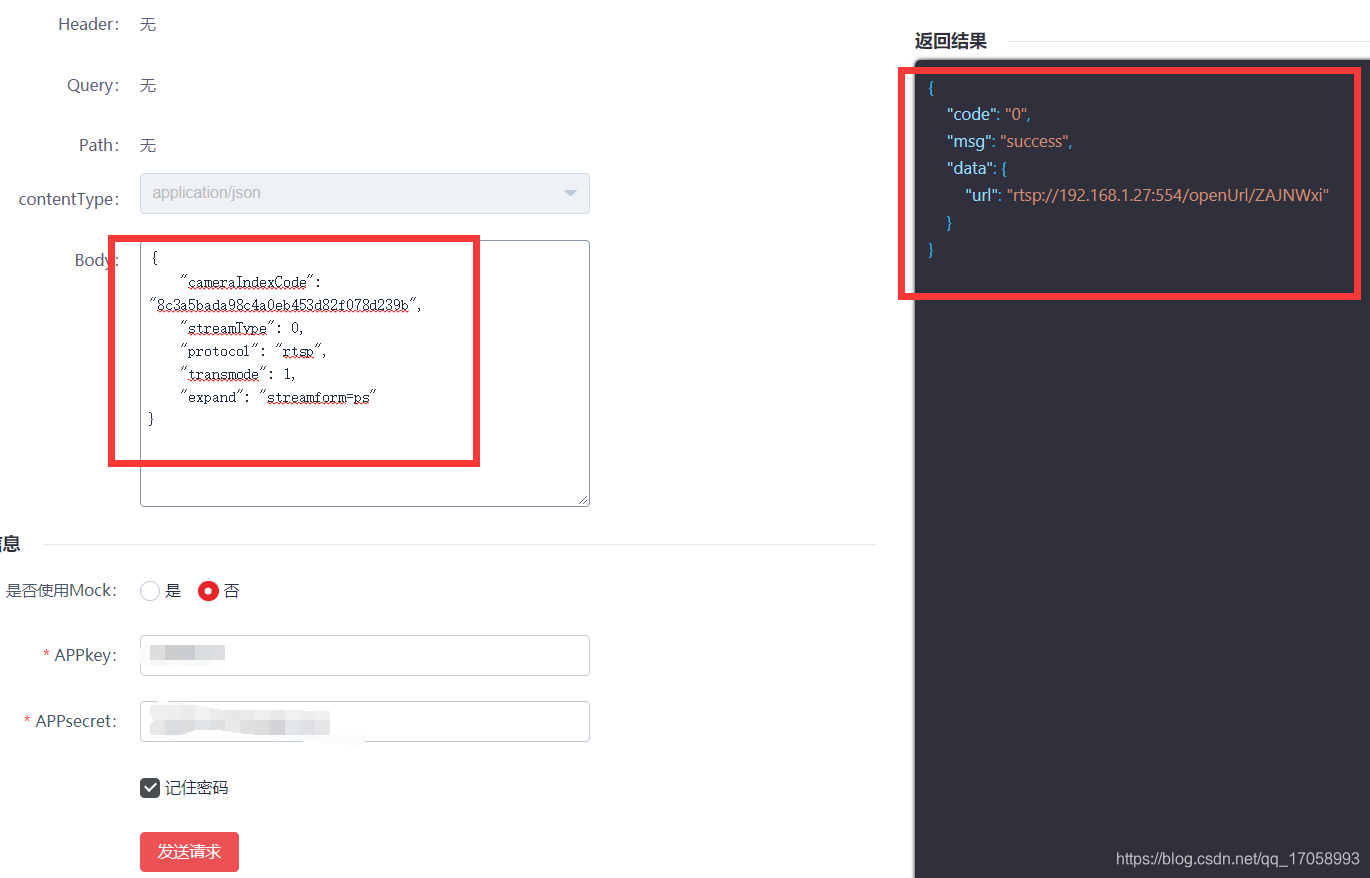Click the rtsp url value in result
The image size is (1370, 878).
1167,195
